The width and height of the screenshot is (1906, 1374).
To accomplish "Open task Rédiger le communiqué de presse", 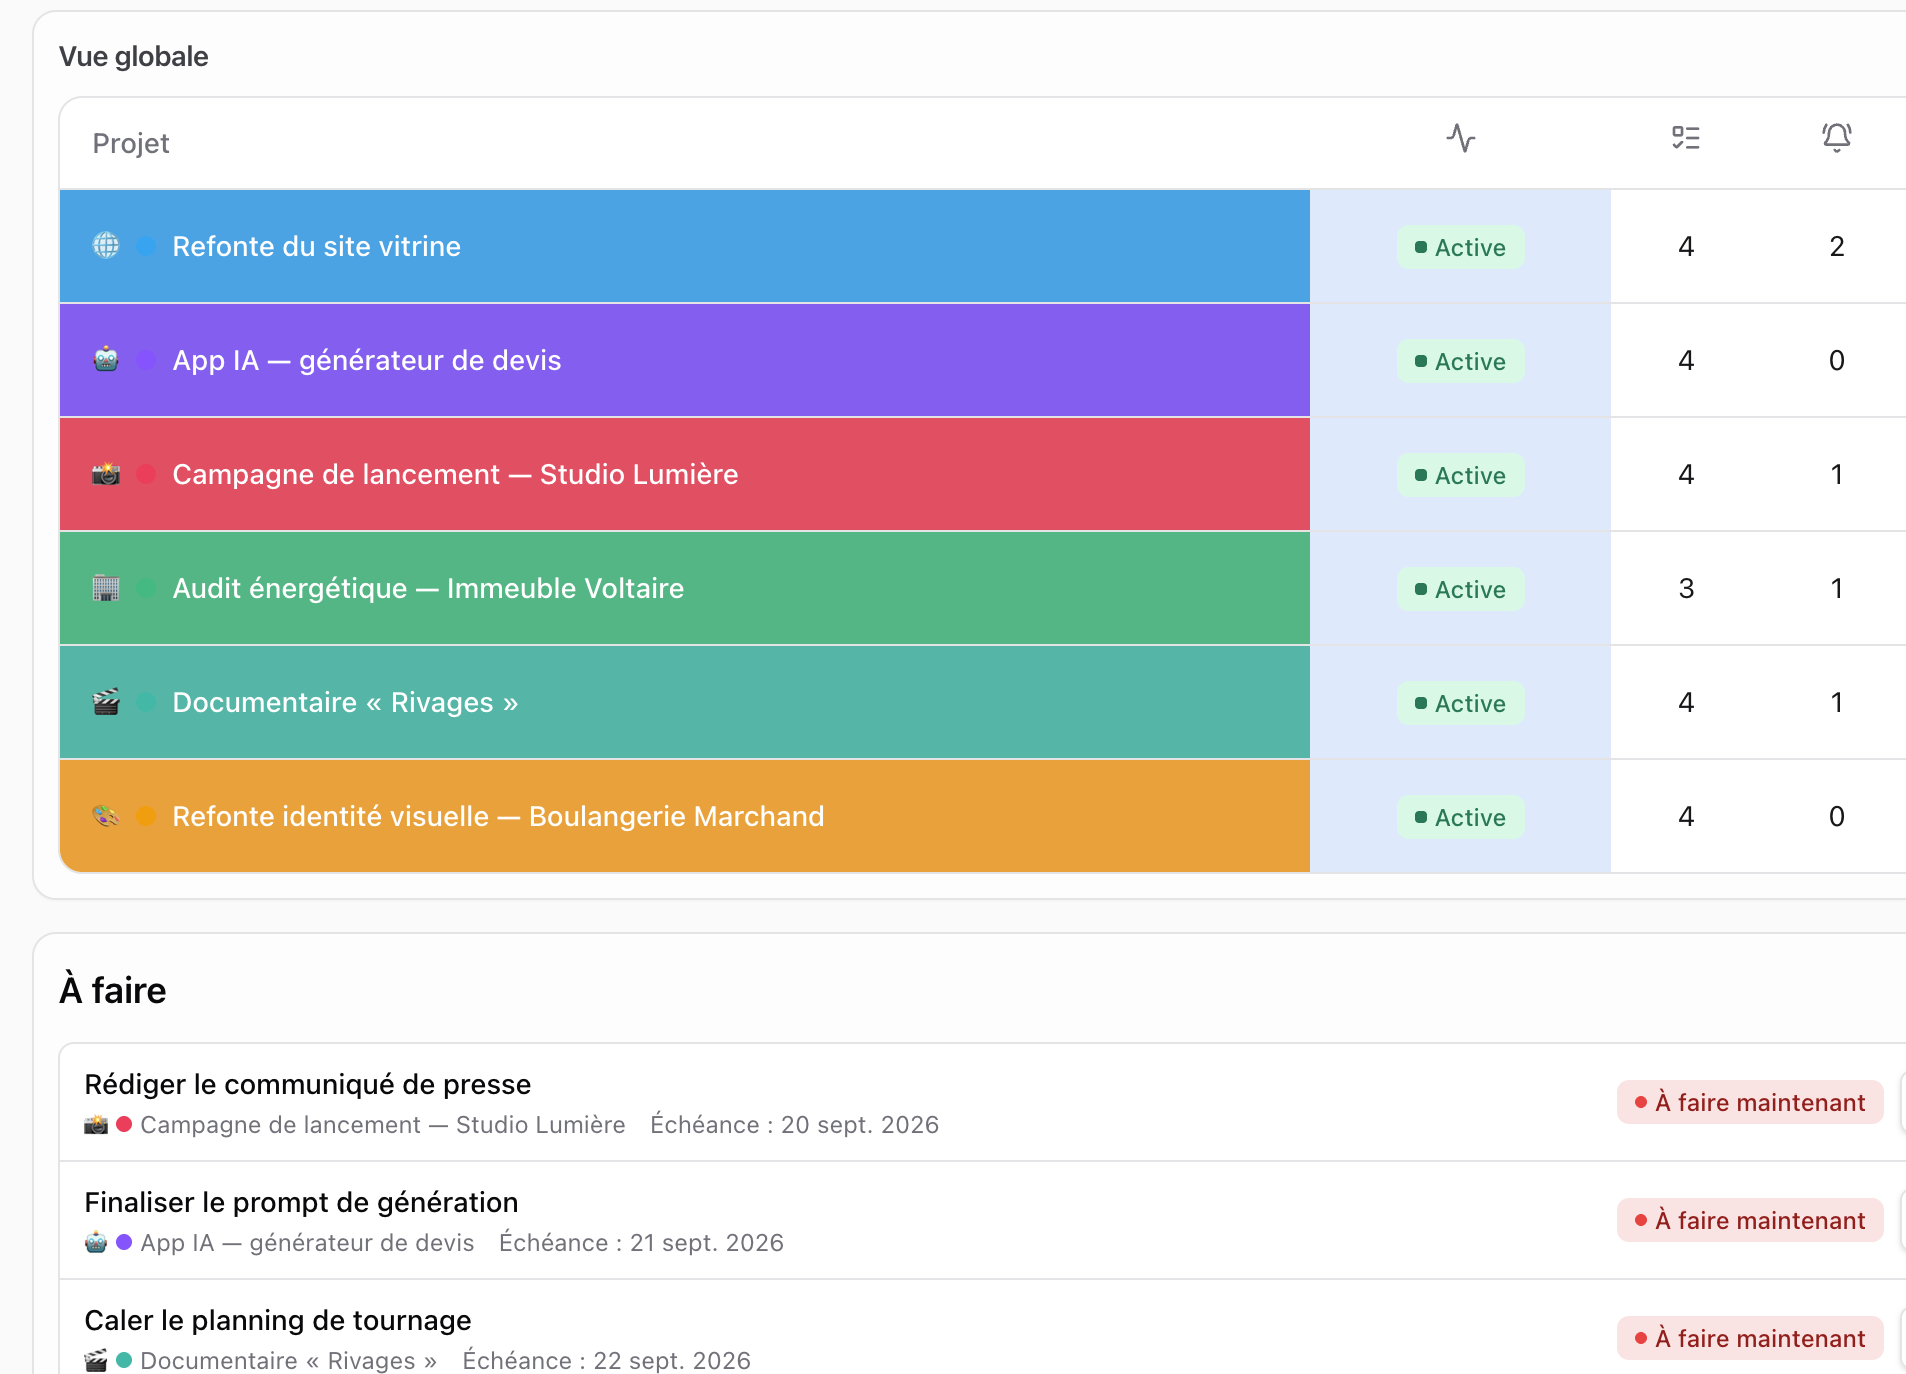I will 308,1084.
